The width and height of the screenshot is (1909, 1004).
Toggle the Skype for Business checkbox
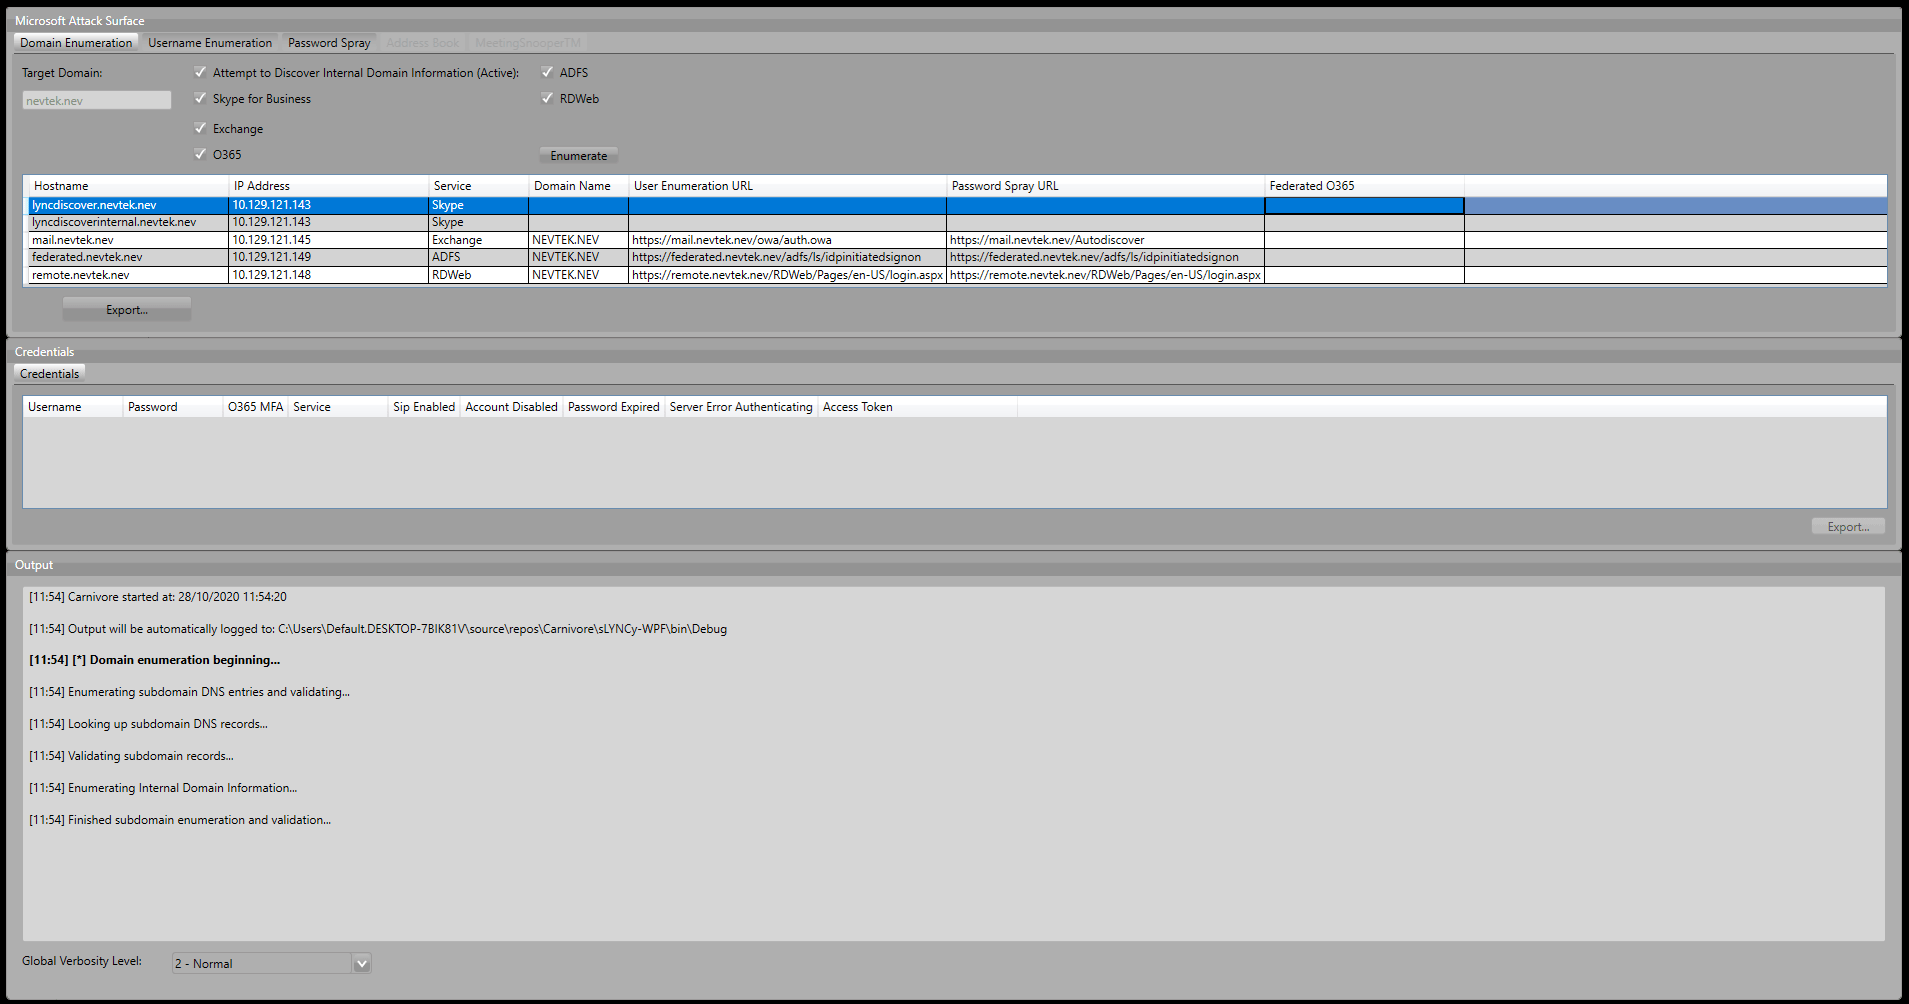pyautogui.click(x=200, y=98)
